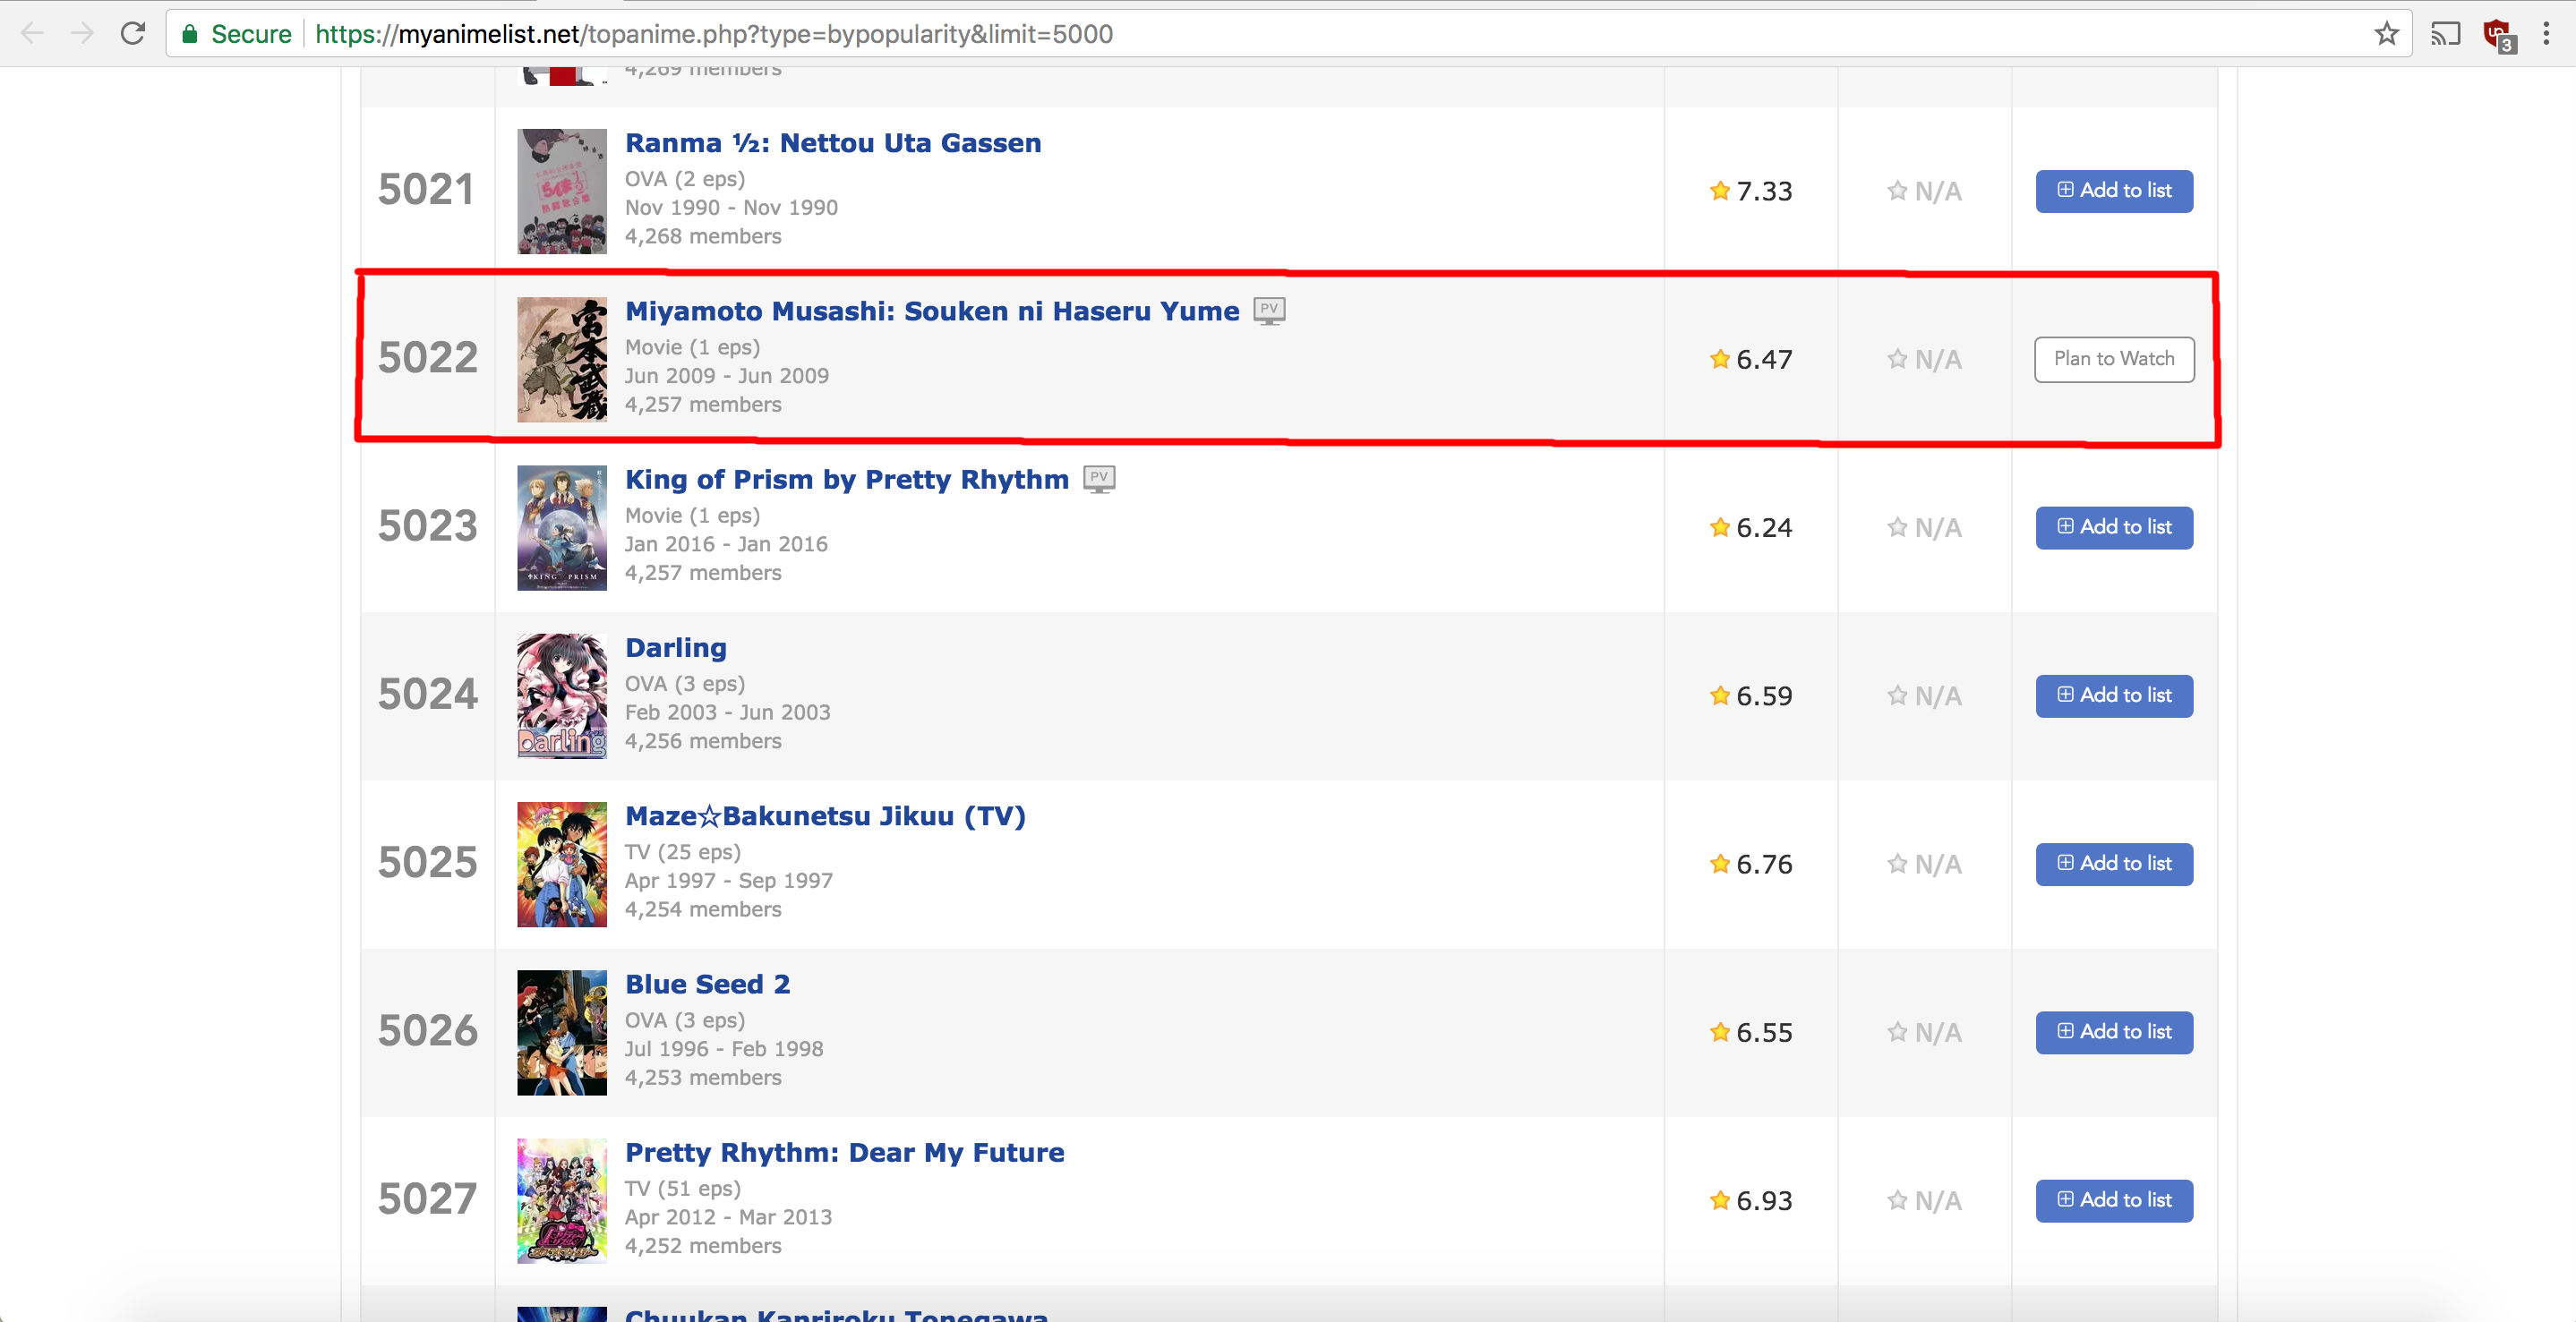2576x1322 pixels.
Task: Click Add to list for King of Prism
Action: pos(2114,527)
